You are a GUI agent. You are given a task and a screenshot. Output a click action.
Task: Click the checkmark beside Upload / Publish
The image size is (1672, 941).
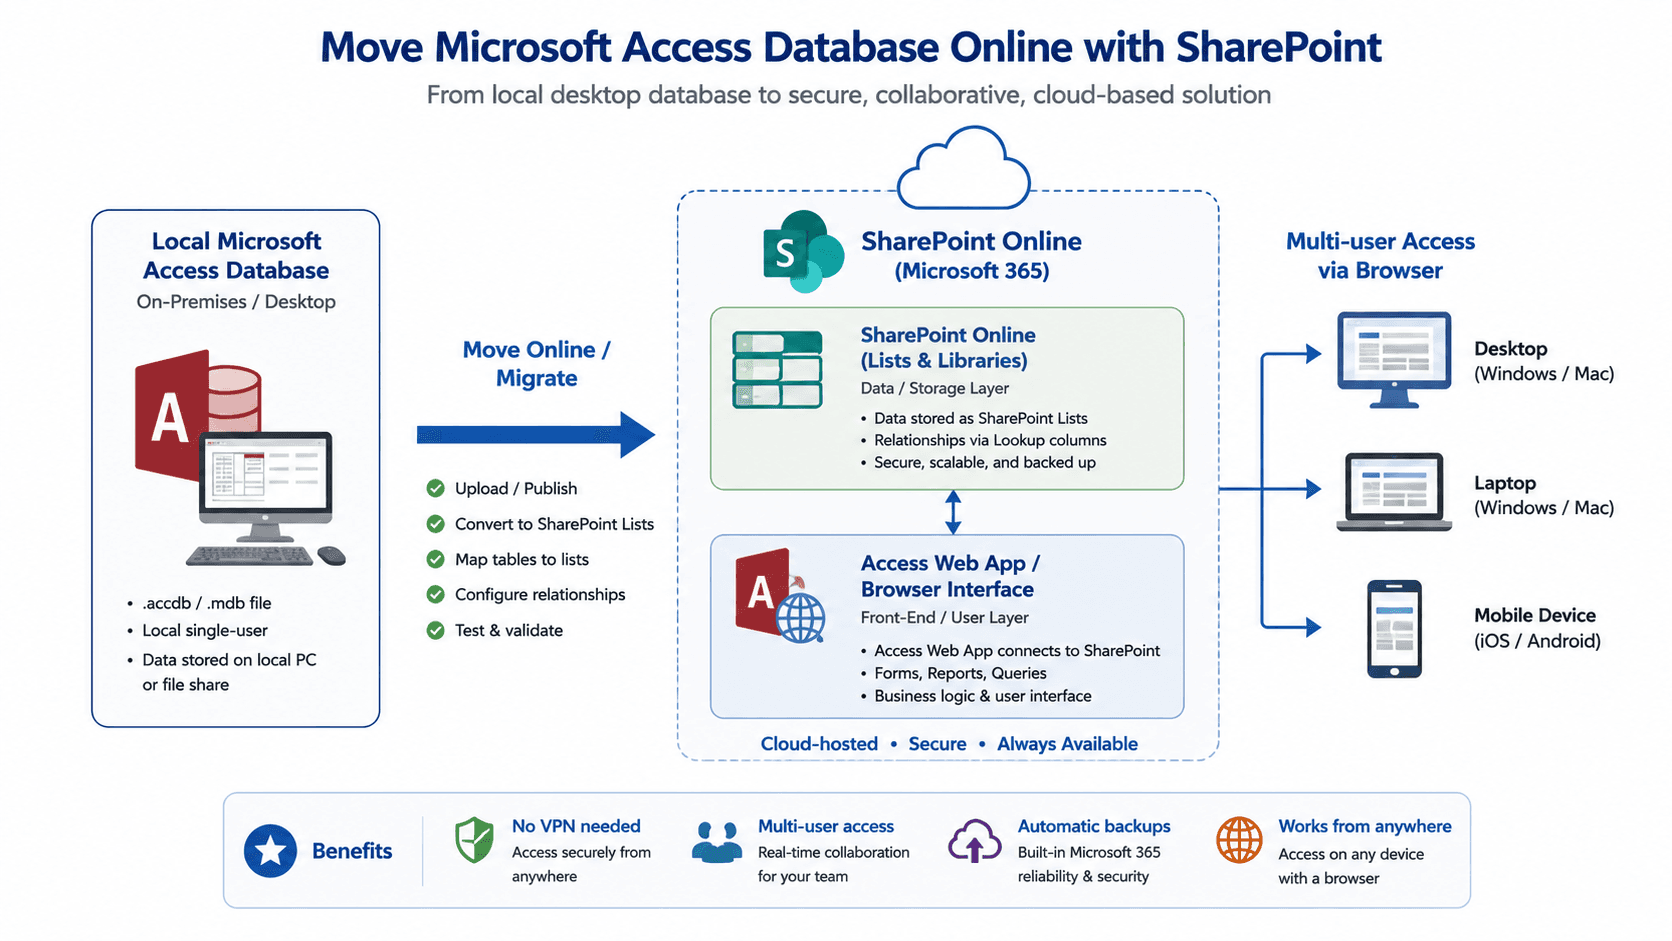435,488
